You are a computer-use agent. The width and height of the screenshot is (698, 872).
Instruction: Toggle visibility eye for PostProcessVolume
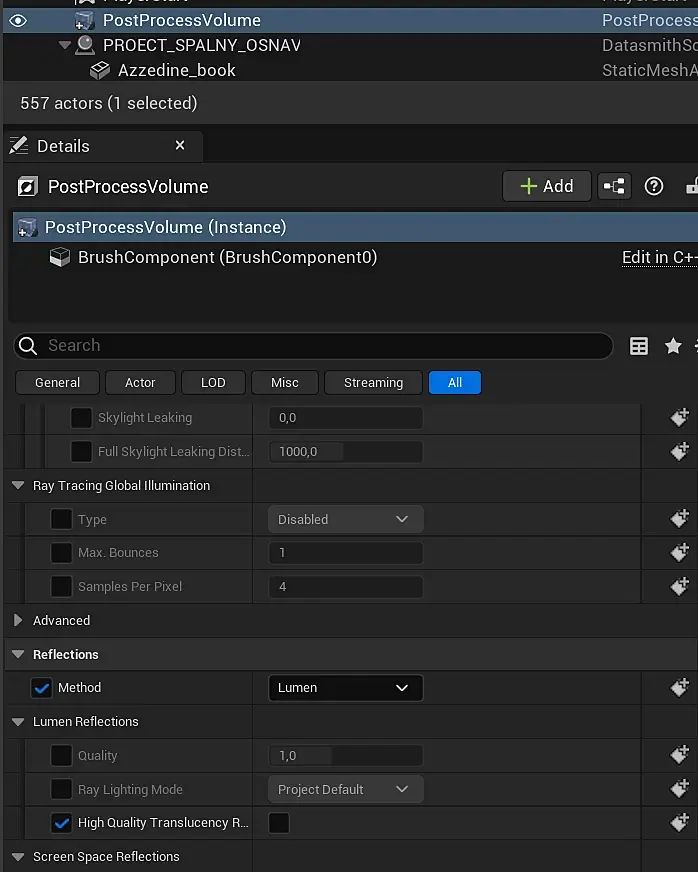(x=18, y=20)
